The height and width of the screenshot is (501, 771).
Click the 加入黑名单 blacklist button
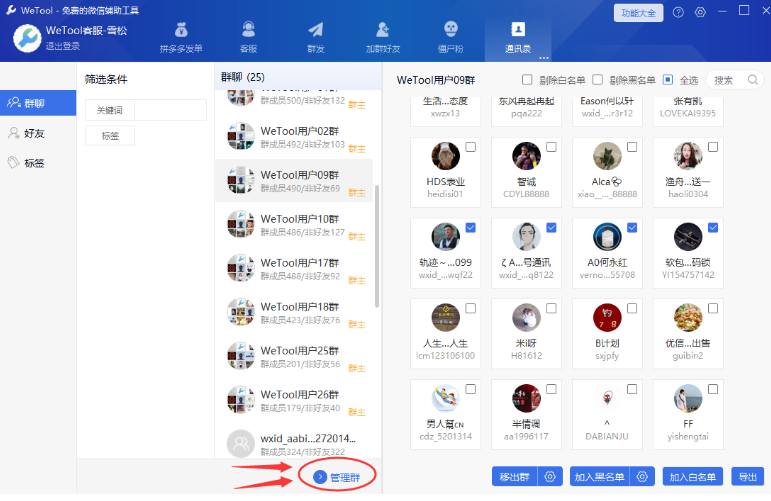[599, 476]
